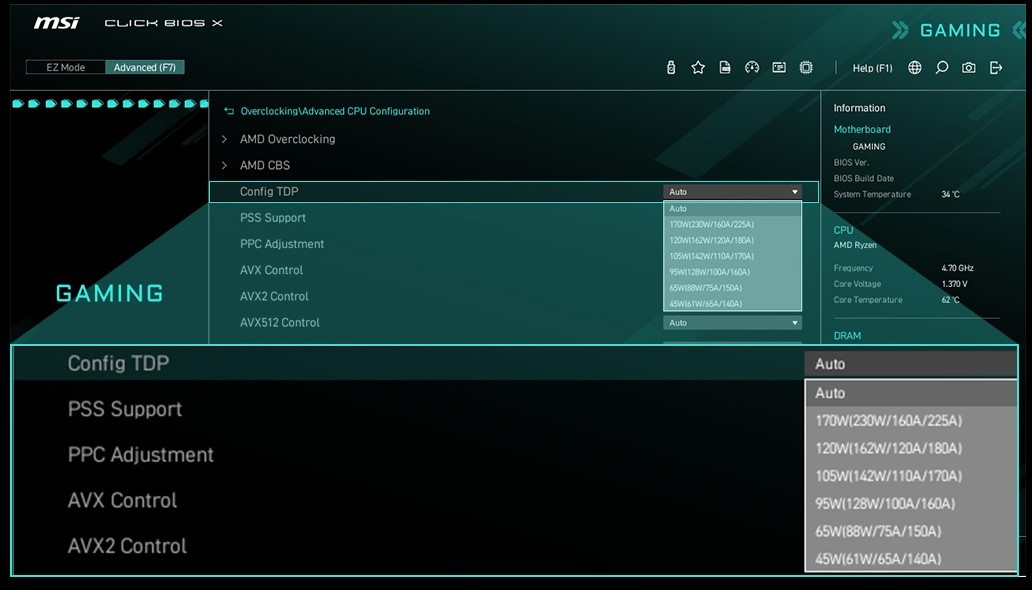This screenshot has width=1032, height=590.
Task: Choose 170W(230W/160A/225A) in the small unmagnified list
Action: point(733,225)
